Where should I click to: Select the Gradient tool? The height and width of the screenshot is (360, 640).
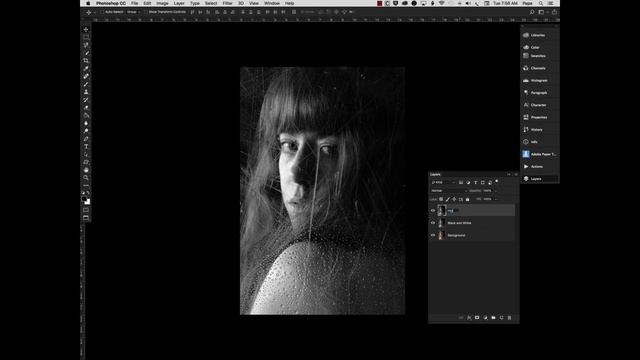pyautogui.click(x=86, y=116)
